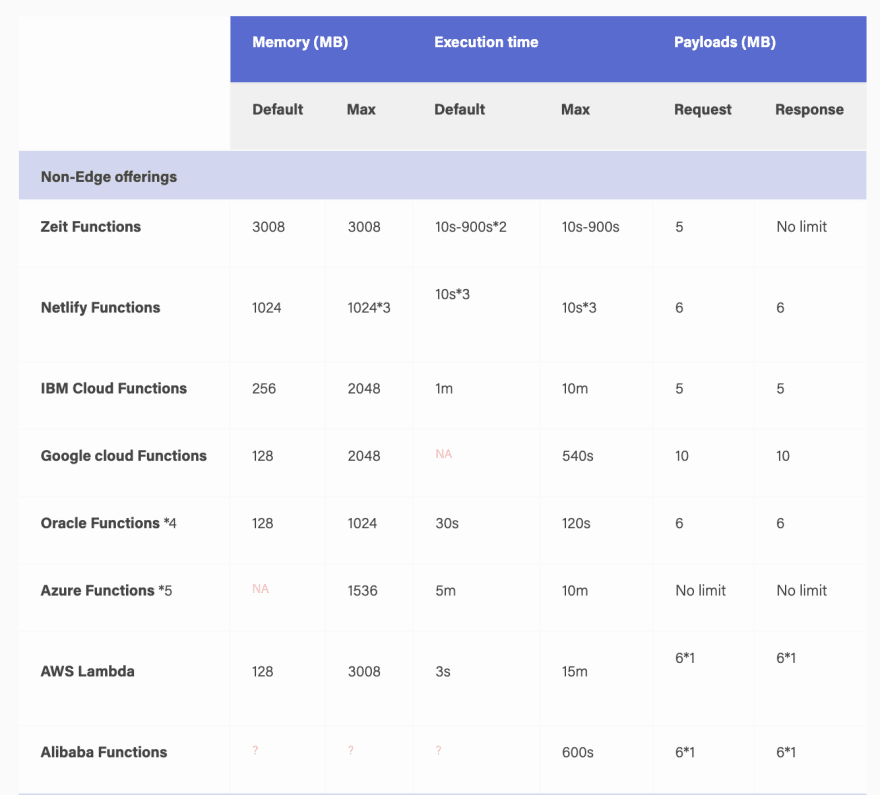Click Oracle Functions default memory '128'

click(263, 523)
